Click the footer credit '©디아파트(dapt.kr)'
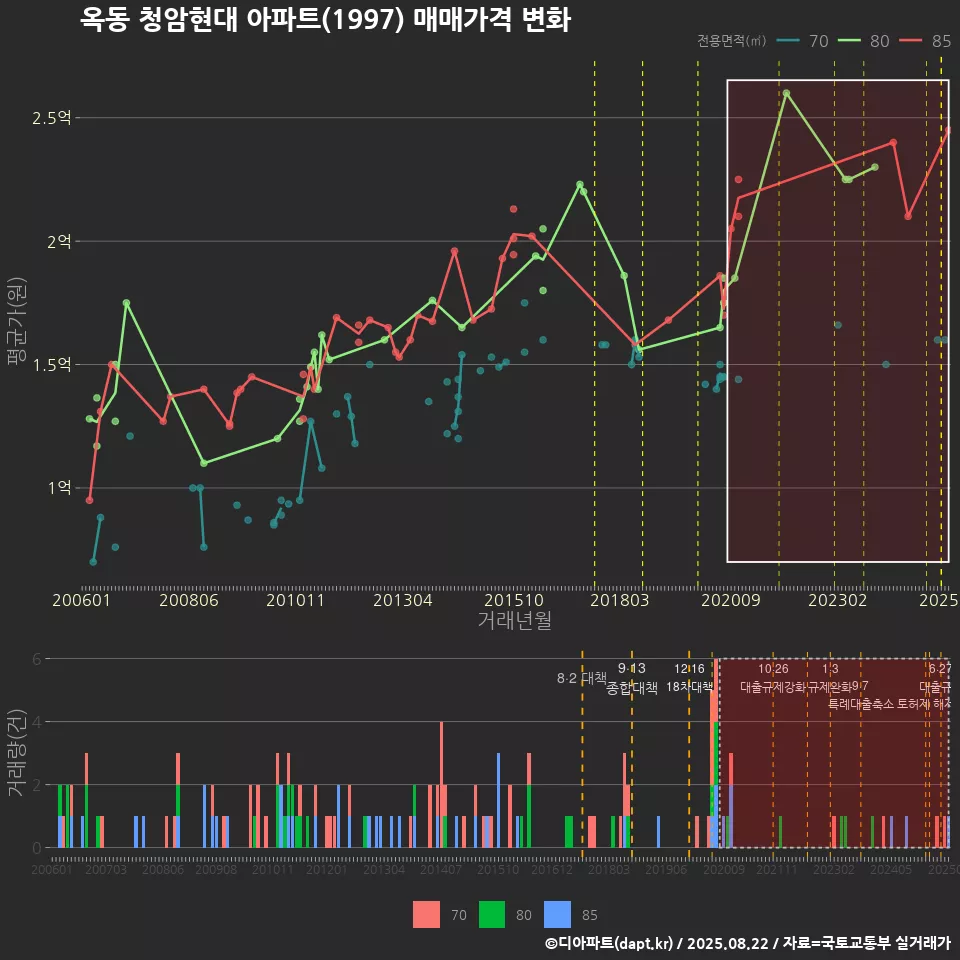Viewport: 960px width, 960px height. click(609, 943)
